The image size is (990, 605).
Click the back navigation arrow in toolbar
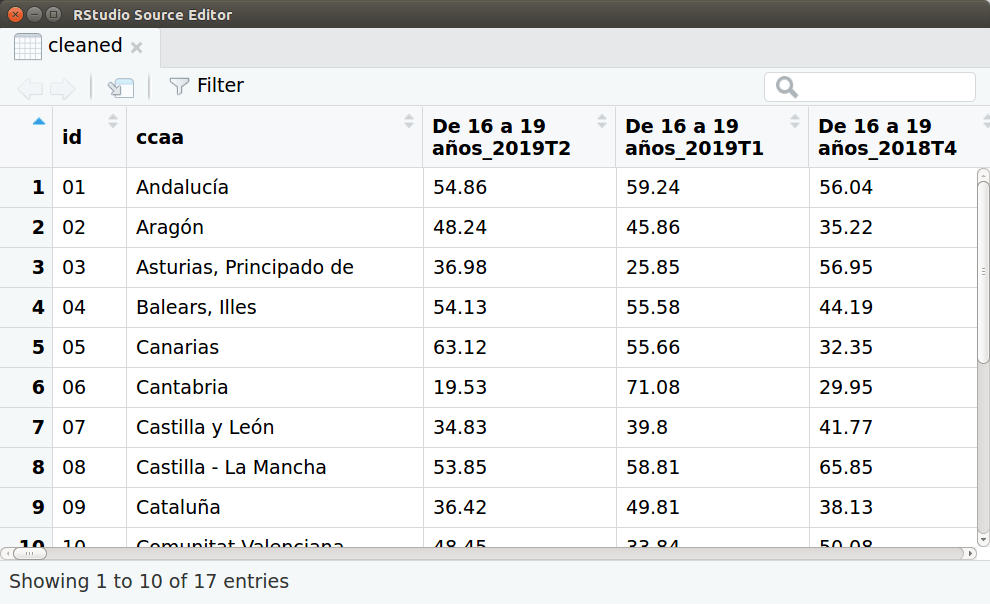click(x=29, y=88)
